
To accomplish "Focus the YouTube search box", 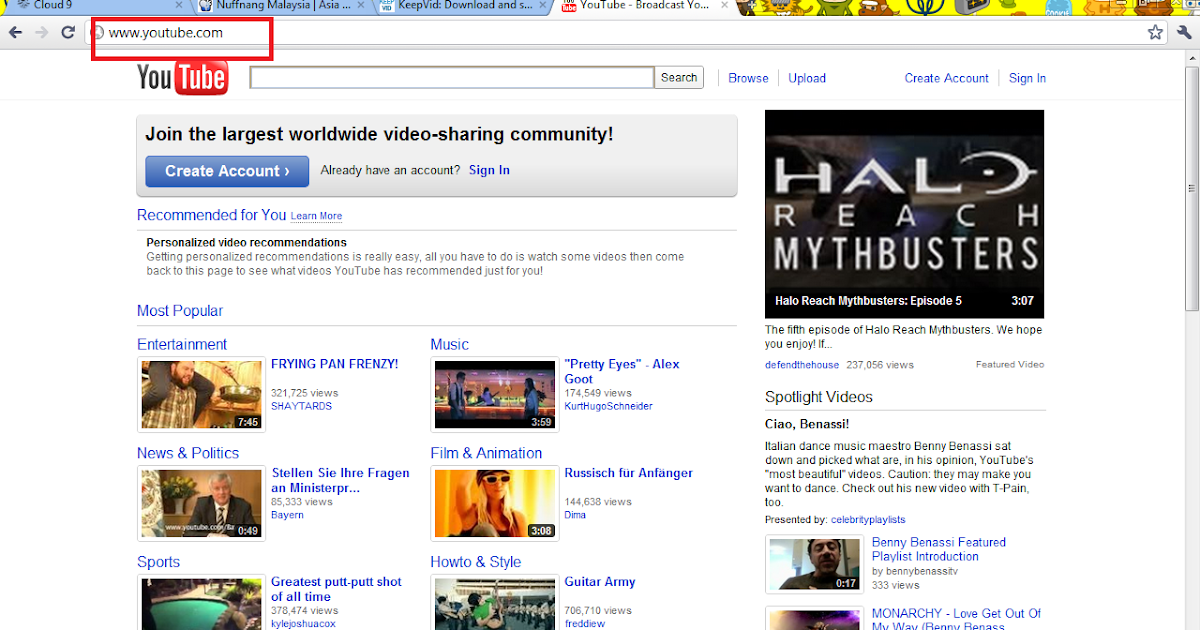I will (x=452, y=78).
